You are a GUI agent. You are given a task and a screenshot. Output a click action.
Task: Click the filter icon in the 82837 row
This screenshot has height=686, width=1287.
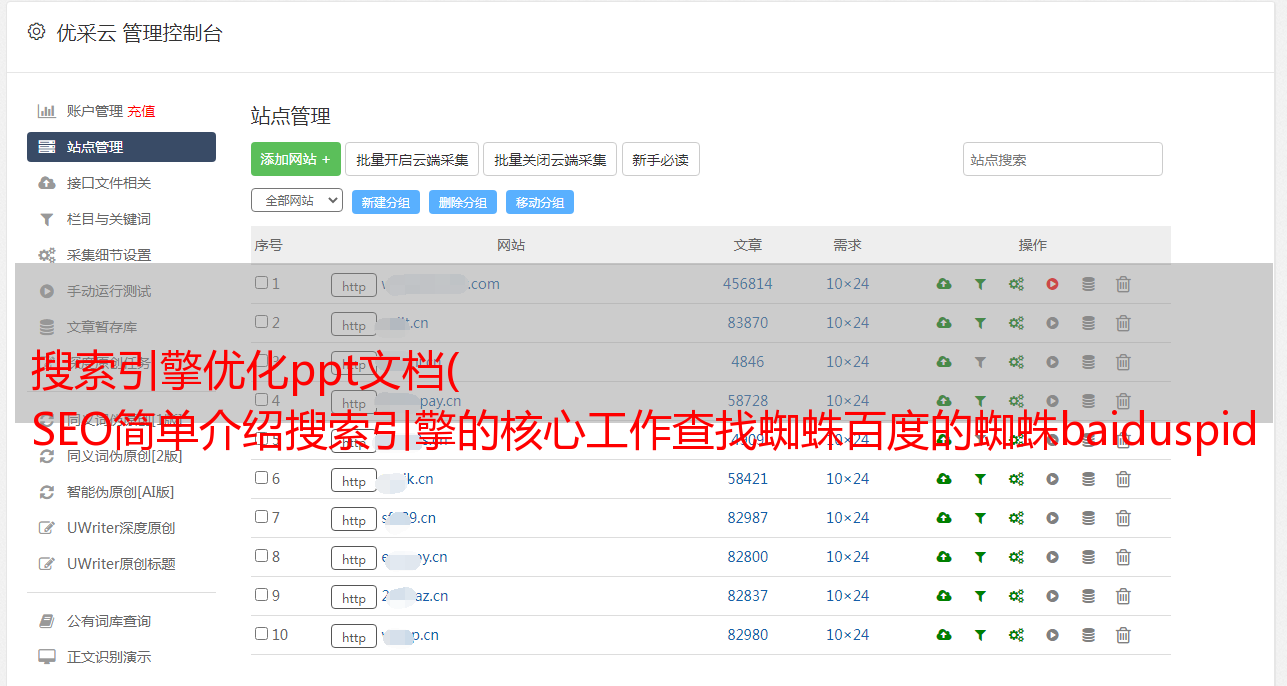(x=980, y=596)
